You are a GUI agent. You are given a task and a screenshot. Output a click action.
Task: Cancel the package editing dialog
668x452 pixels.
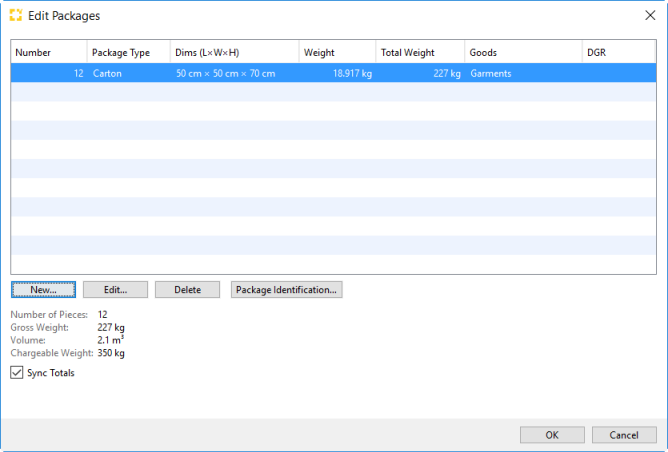click(624, 435)
